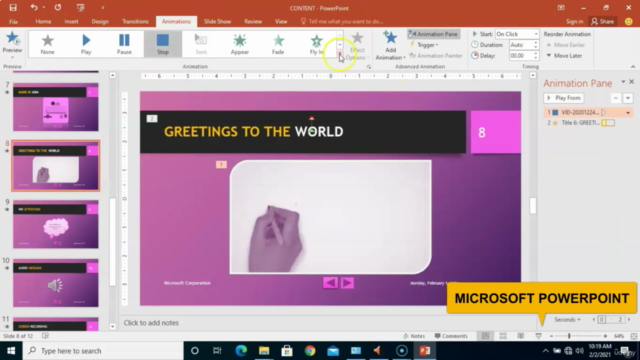Viewport: 640px width, 360px height.
Task: Click Move Later reorder button
Action: pos(564,56)
